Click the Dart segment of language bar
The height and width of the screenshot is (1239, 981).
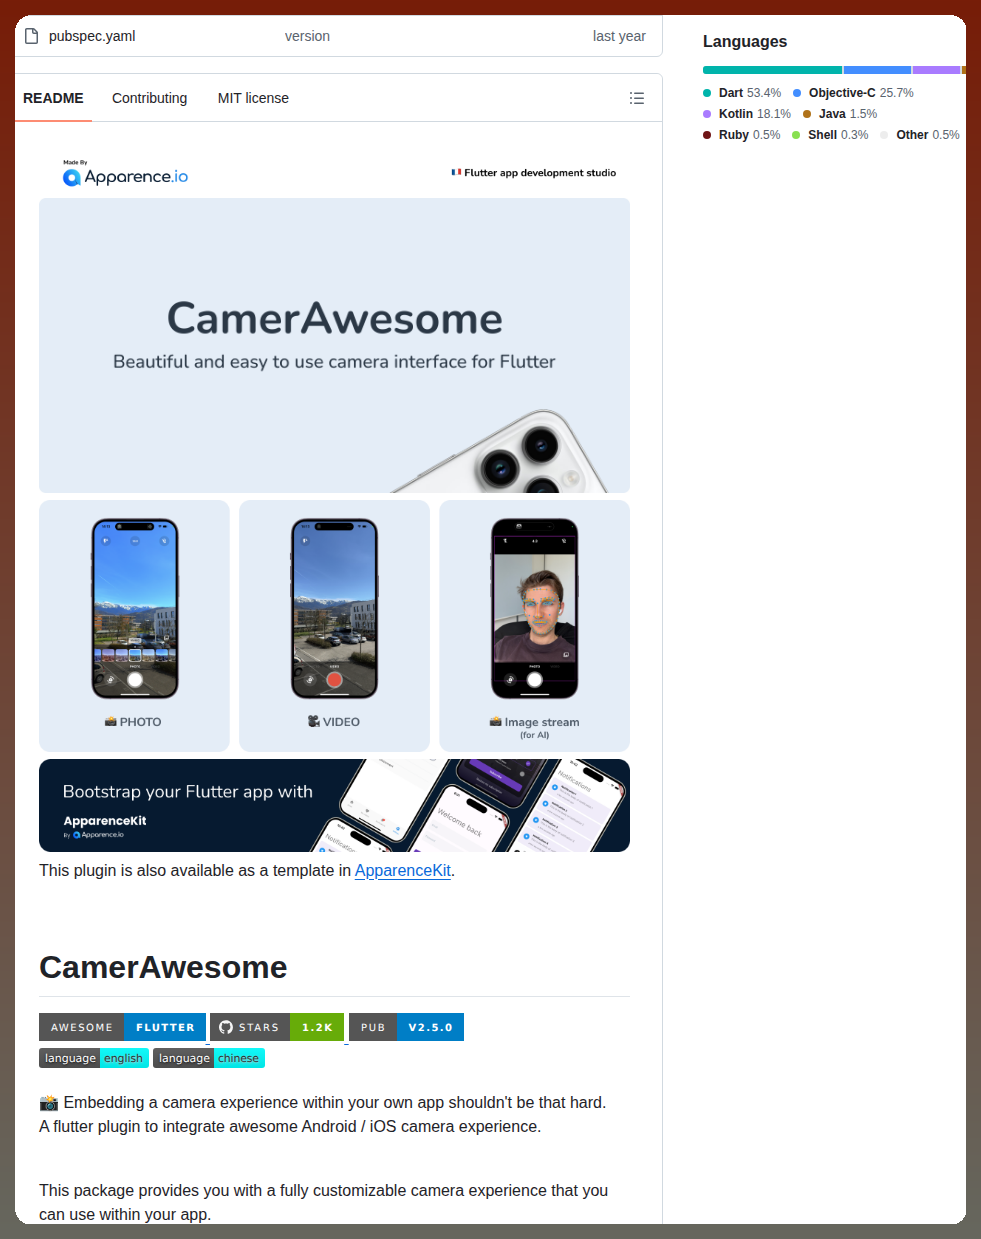772,70
